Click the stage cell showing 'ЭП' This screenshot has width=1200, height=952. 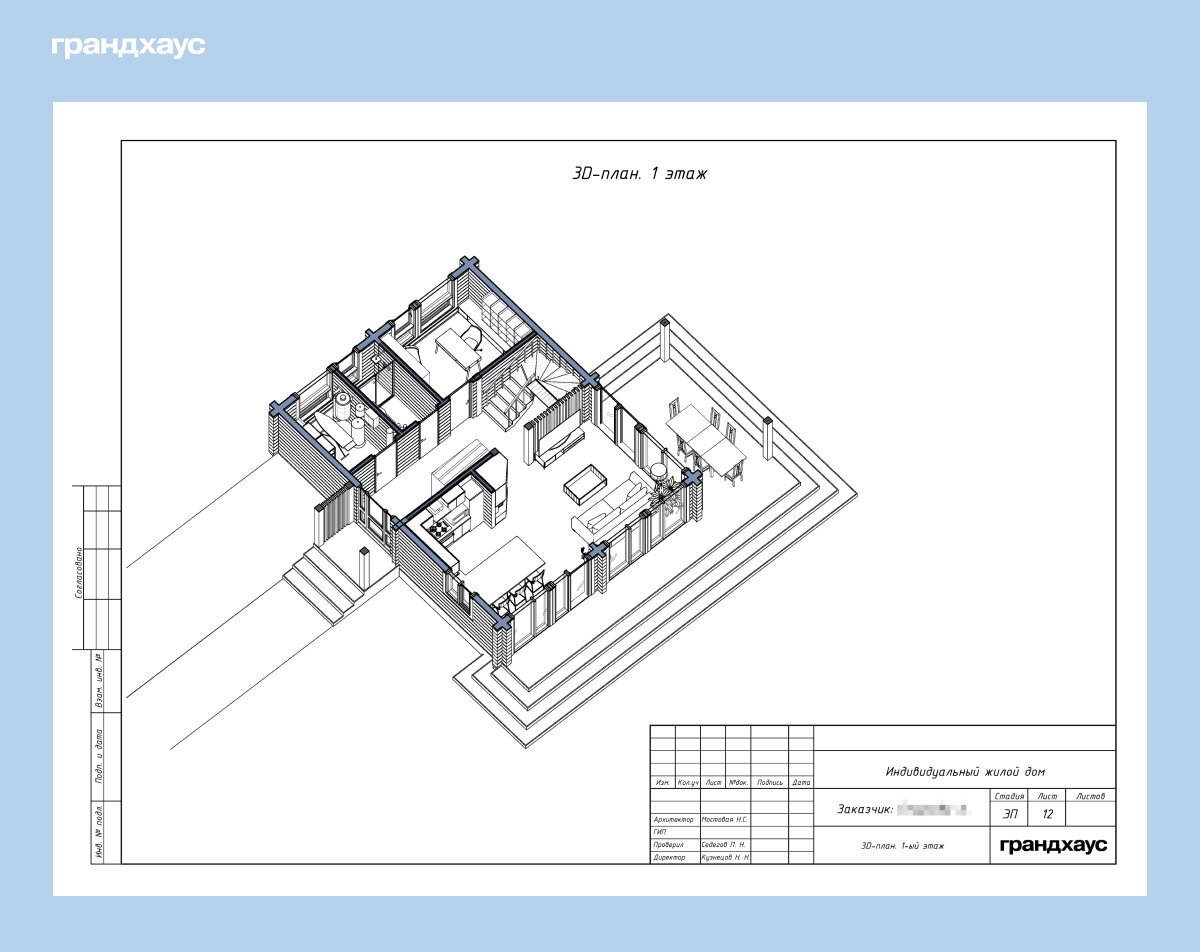click(1010, 814)
